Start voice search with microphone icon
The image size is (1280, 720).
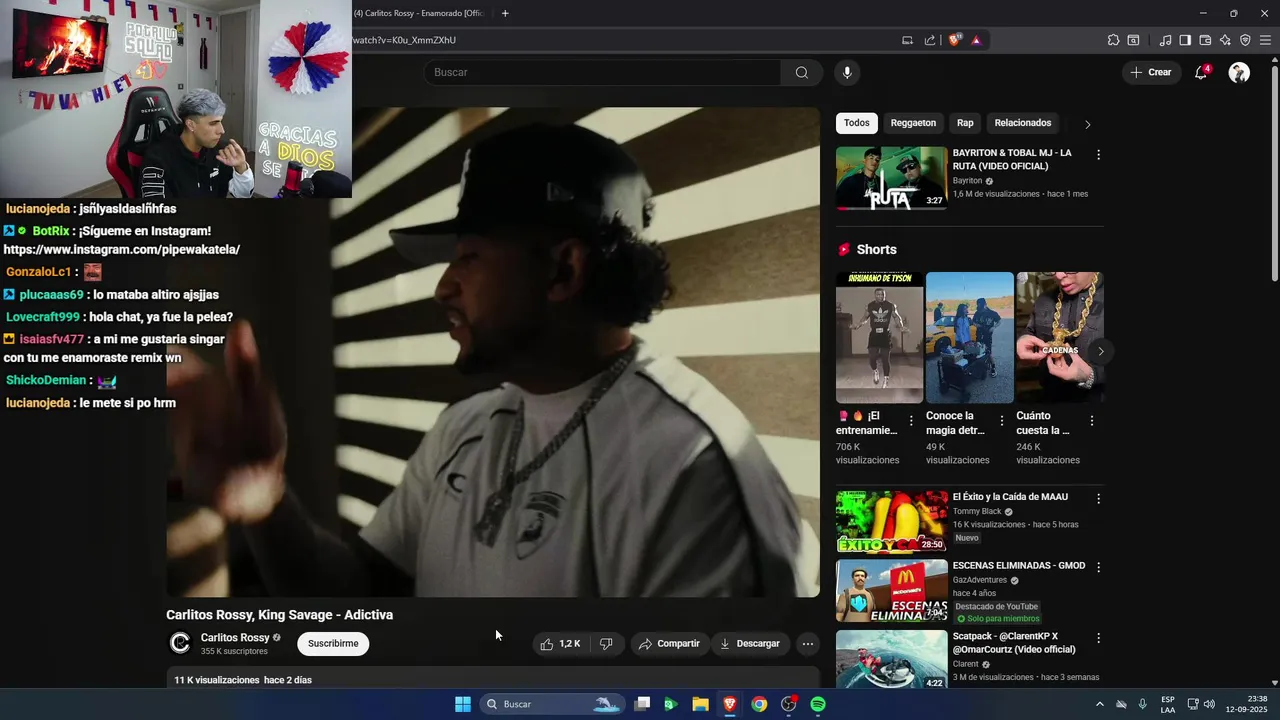tap(847, 72)
